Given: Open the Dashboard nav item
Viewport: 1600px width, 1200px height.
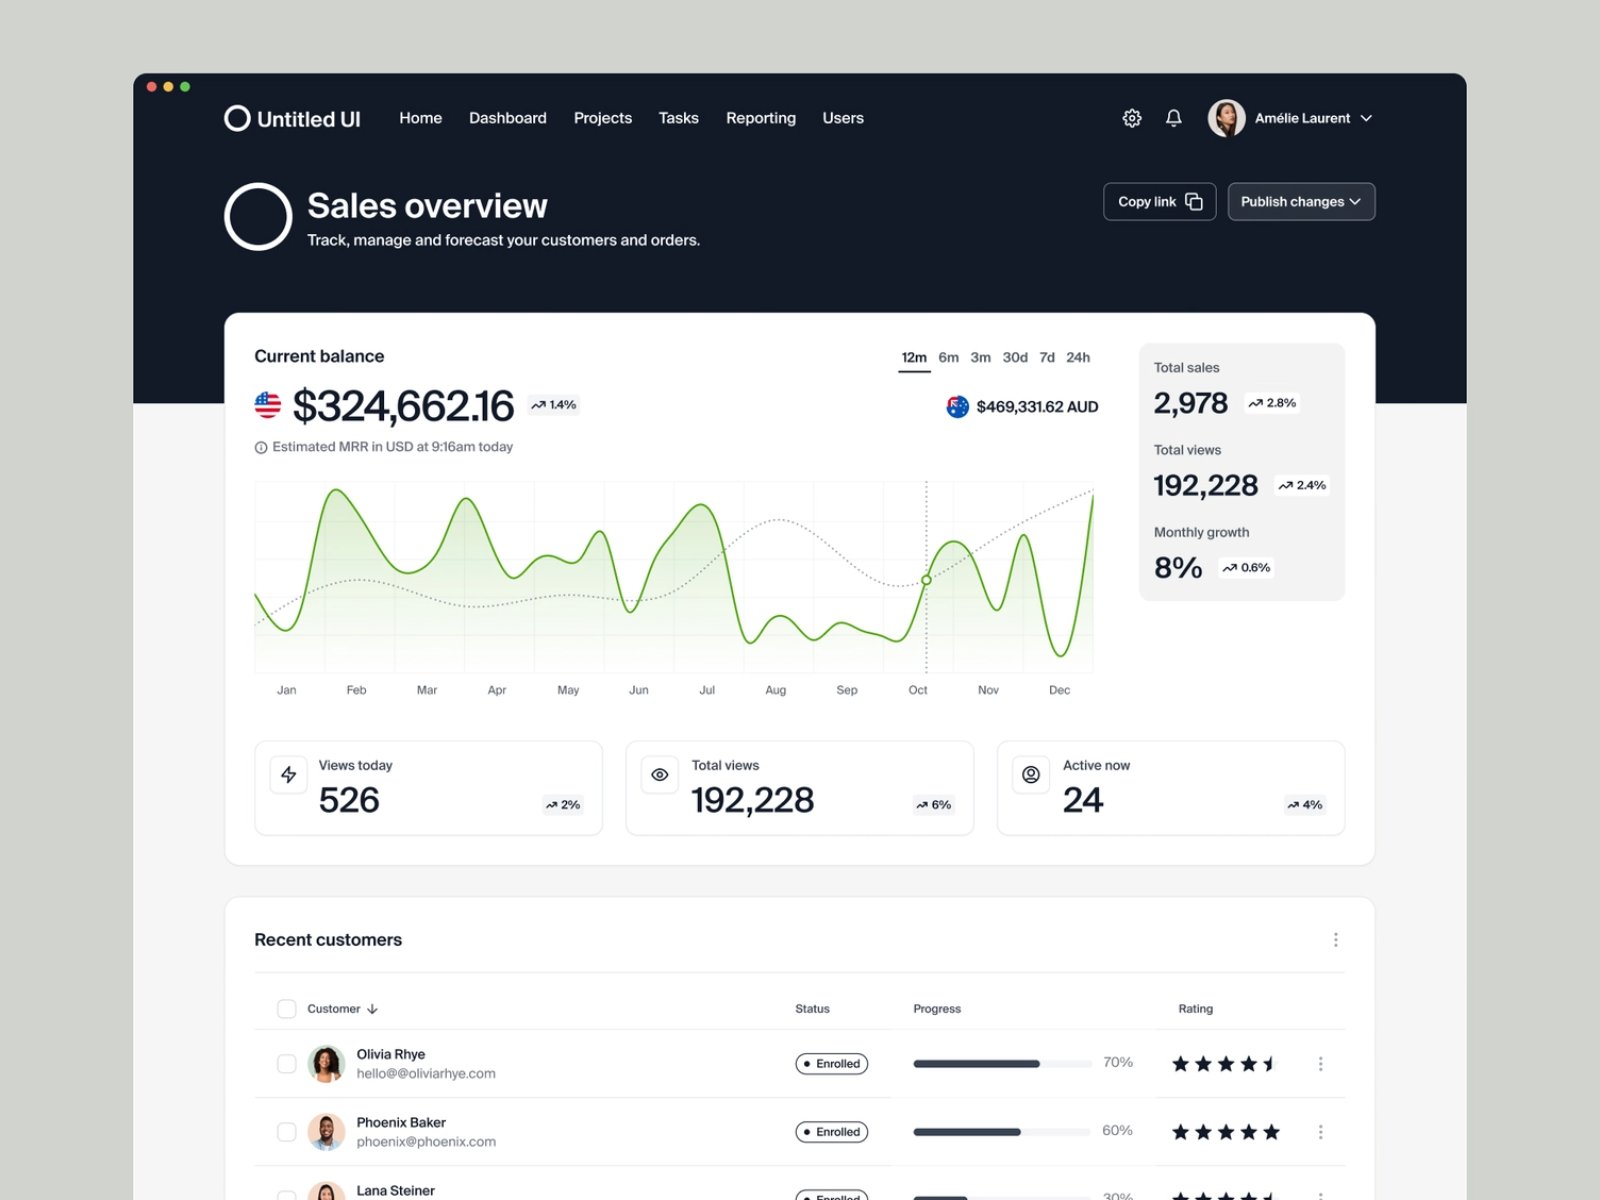Looking at the screenshot, I should coord(508,118).
